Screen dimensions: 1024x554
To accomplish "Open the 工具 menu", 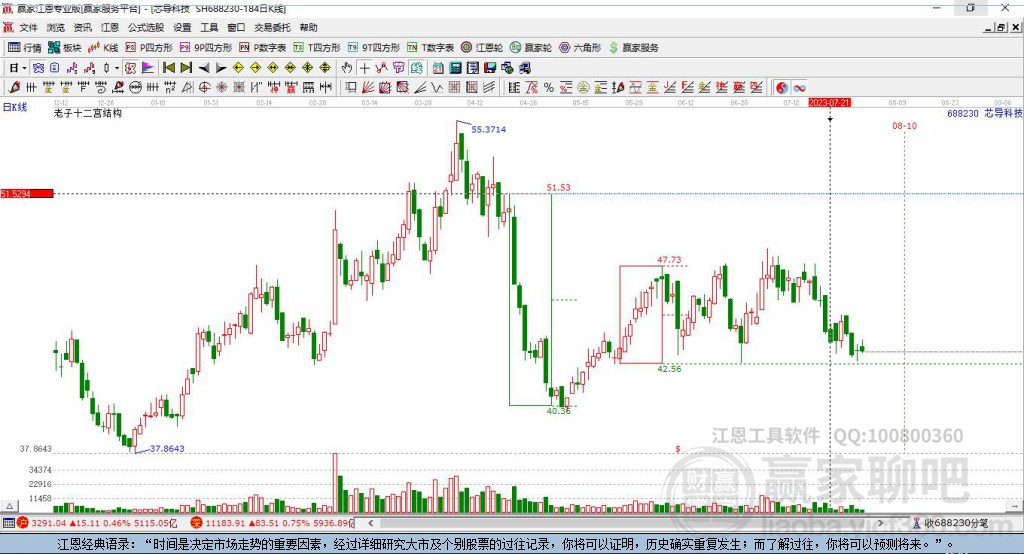I will pyautogui.click(x=209, y=27).
